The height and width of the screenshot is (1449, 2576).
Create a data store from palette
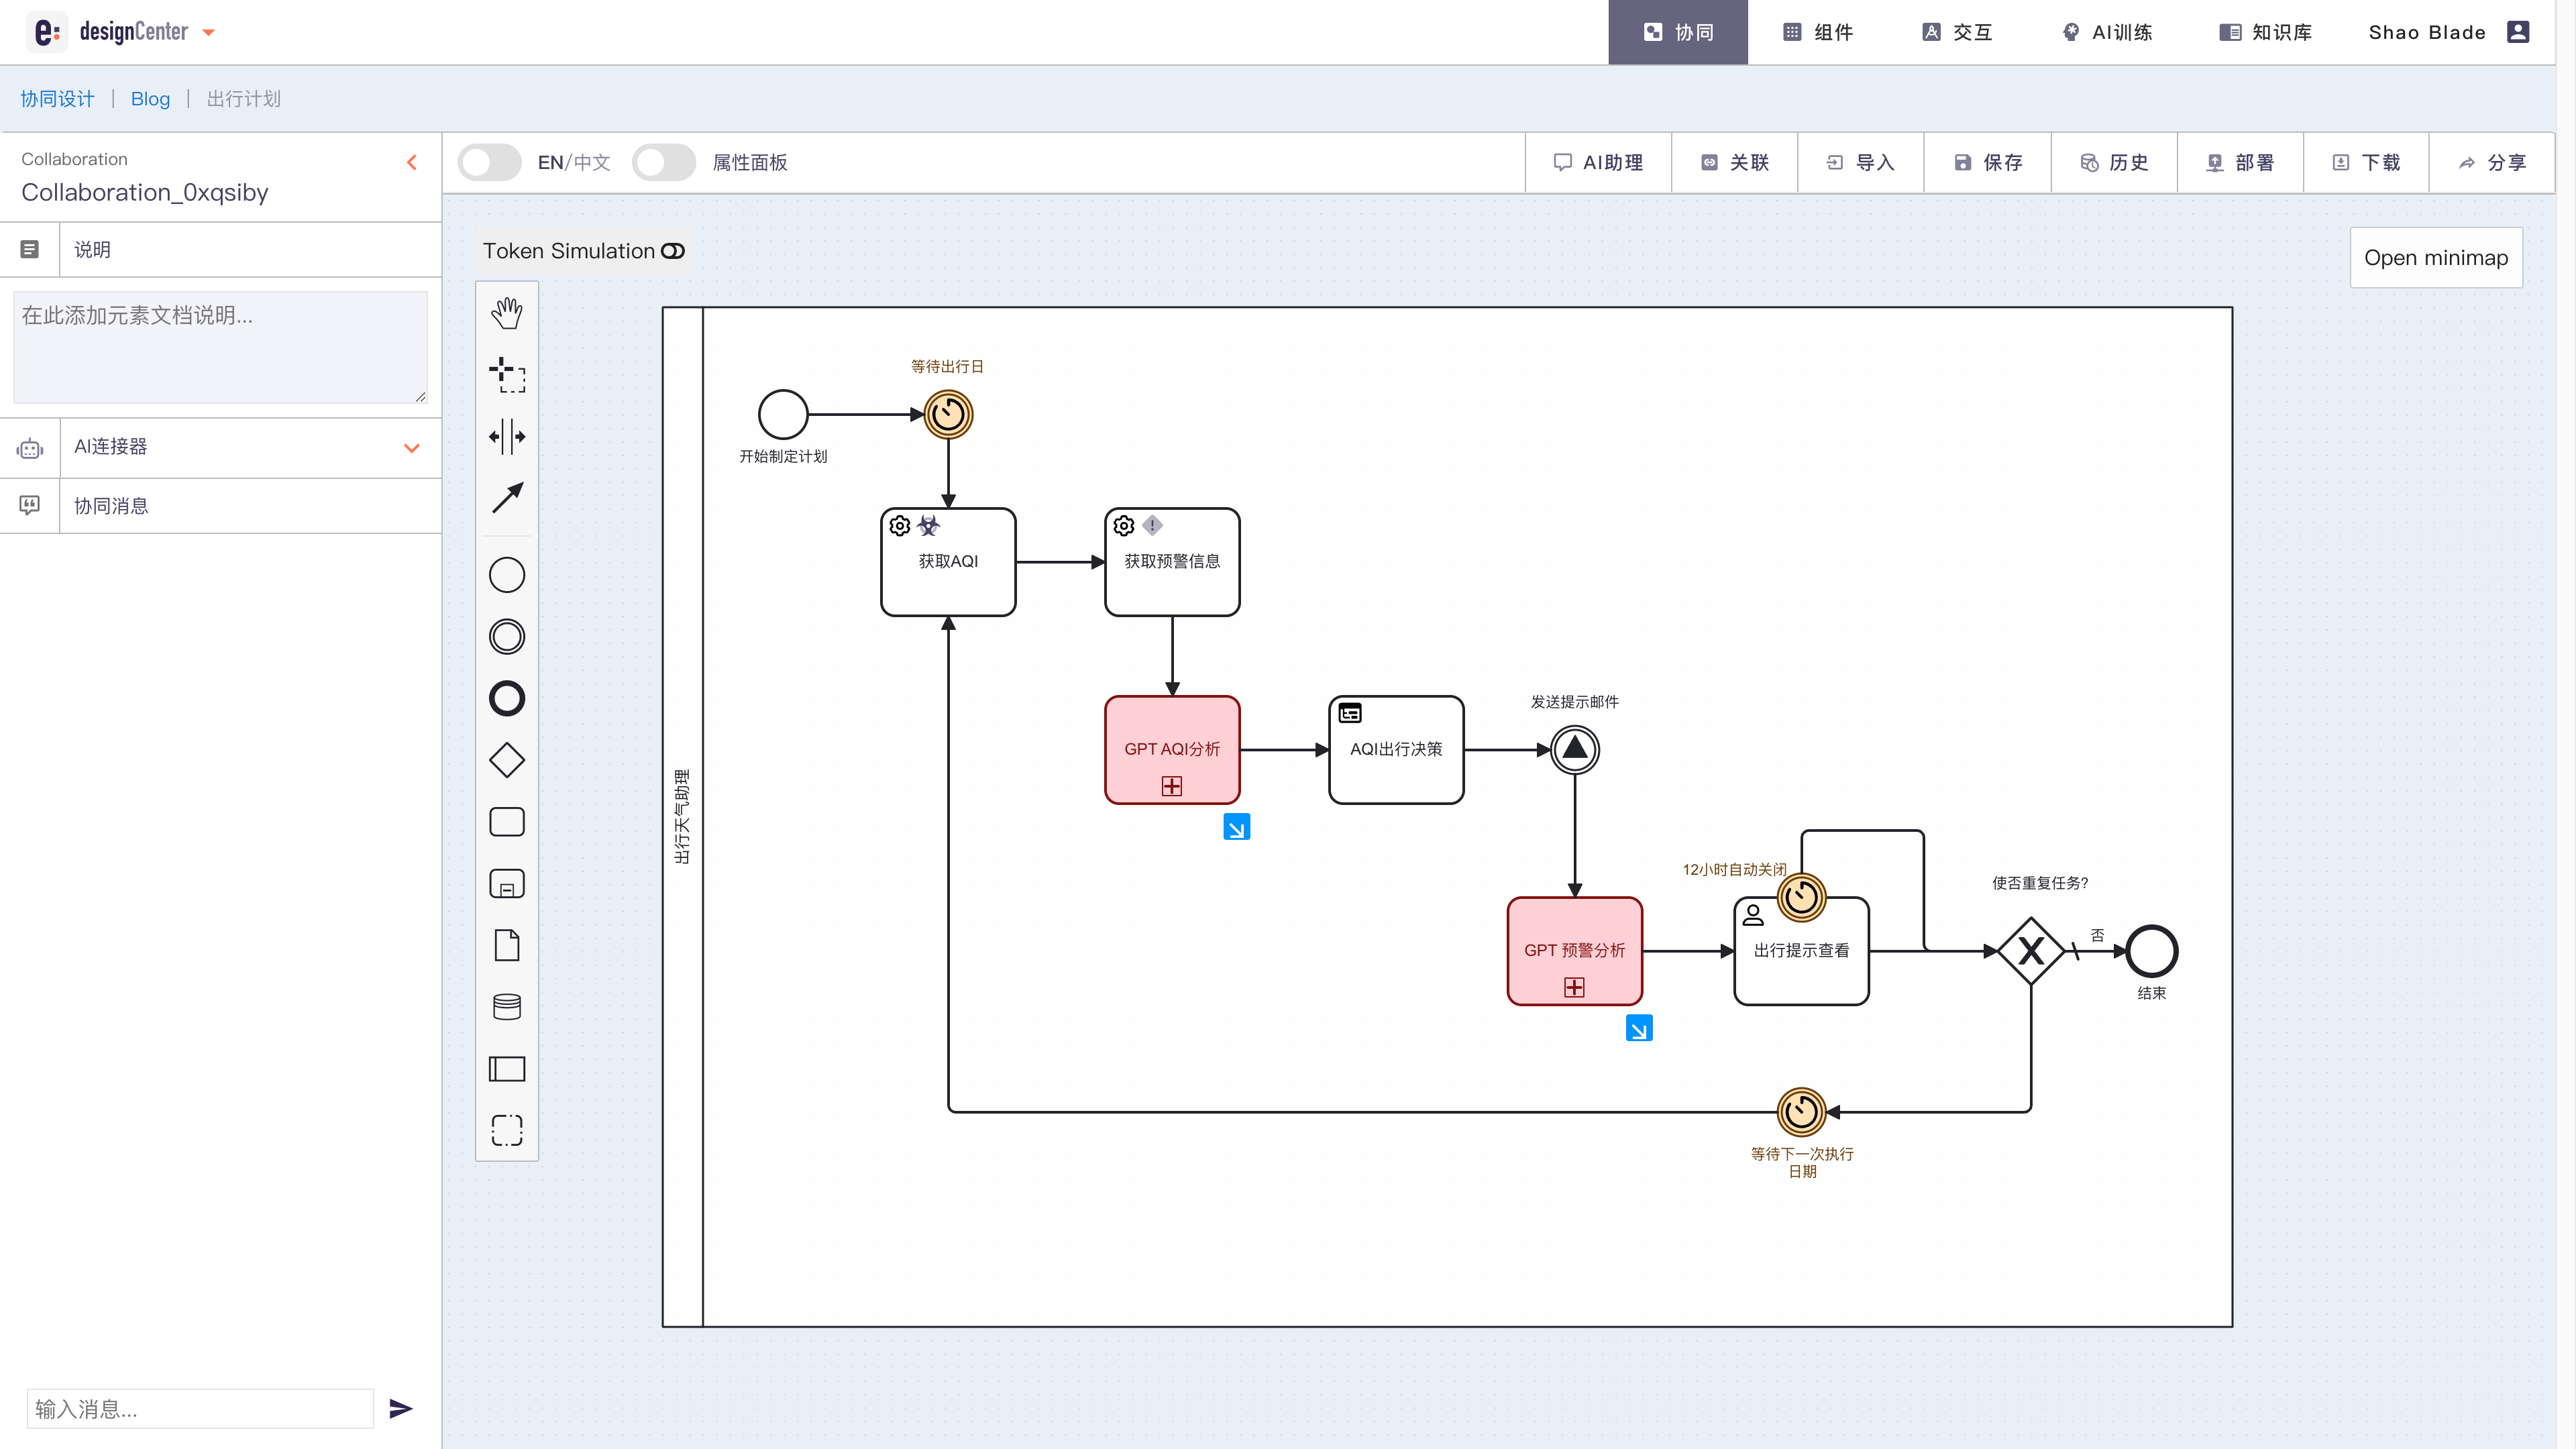(507, 1007)
